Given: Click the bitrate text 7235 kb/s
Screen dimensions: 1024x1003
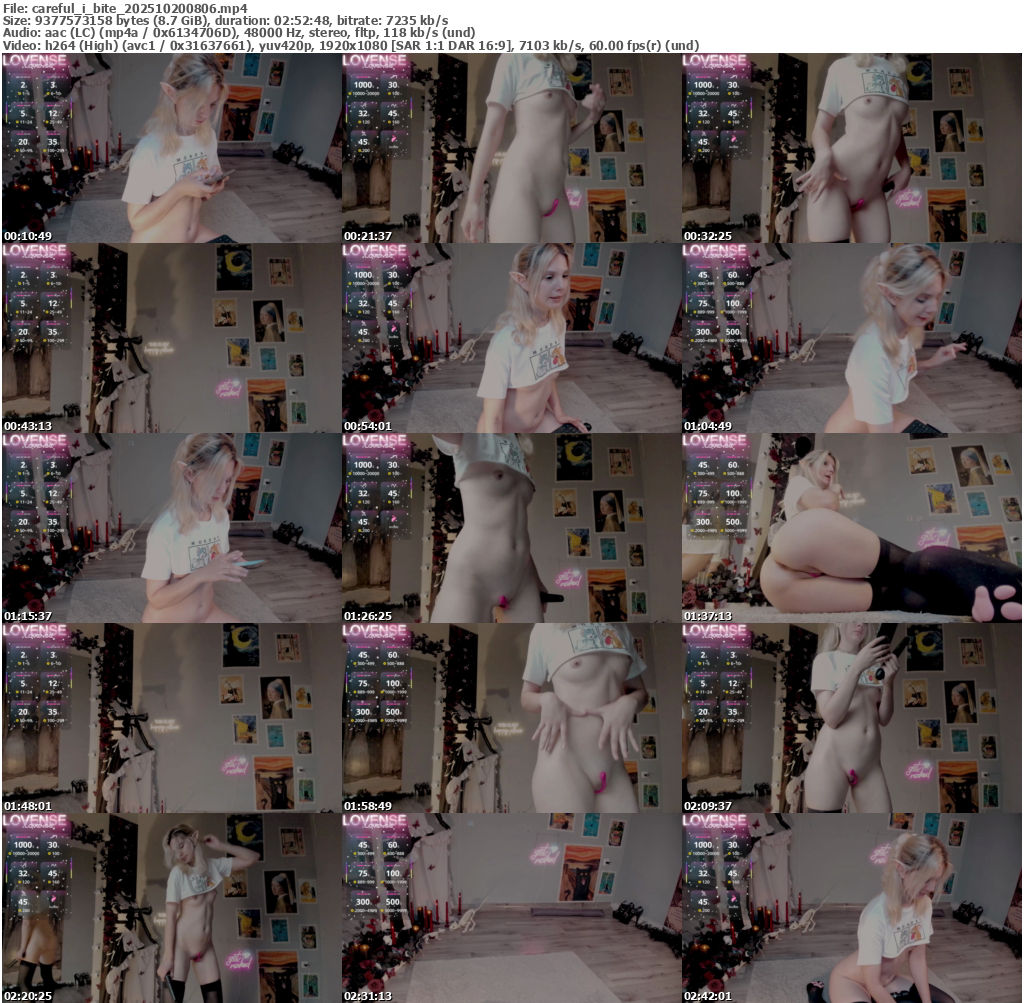Looking at the screenshot, I should tap(416, 21).
